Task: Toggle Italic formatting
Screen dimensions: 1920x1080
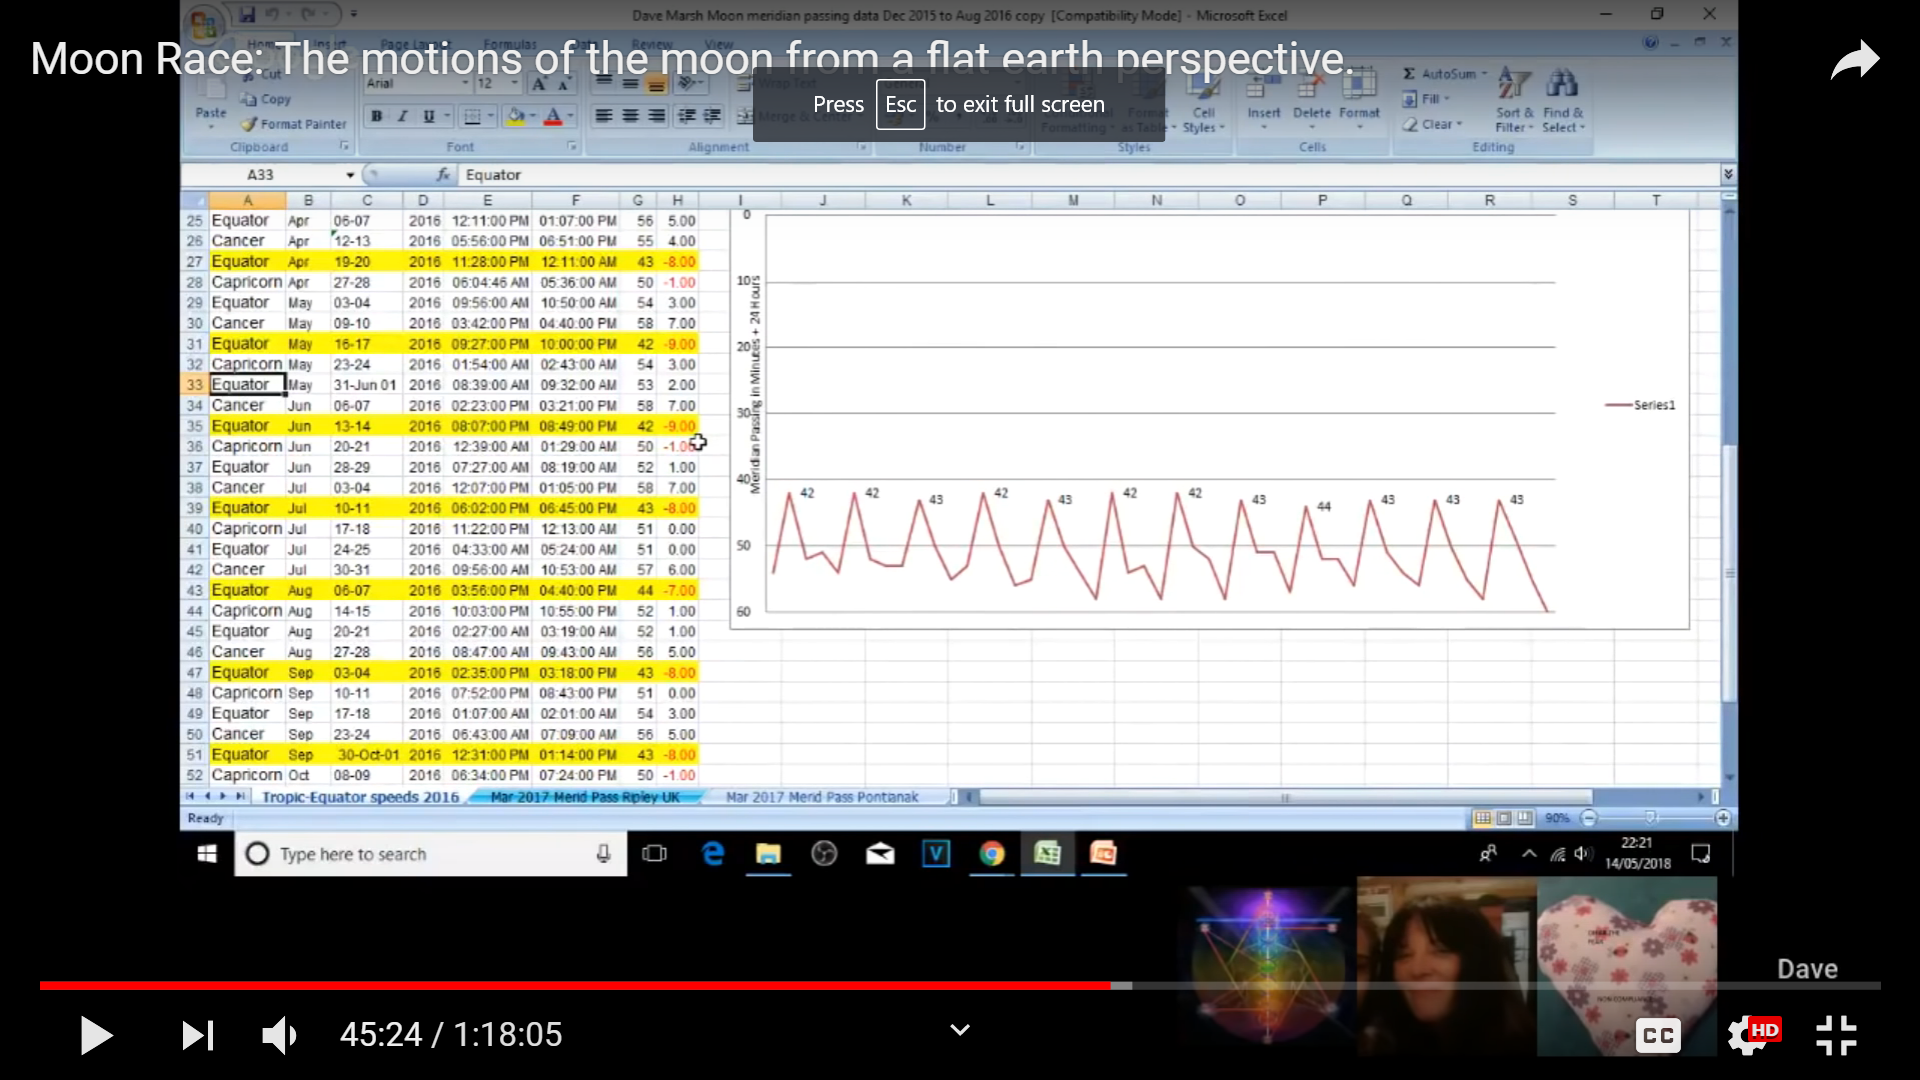Action: 402,116
